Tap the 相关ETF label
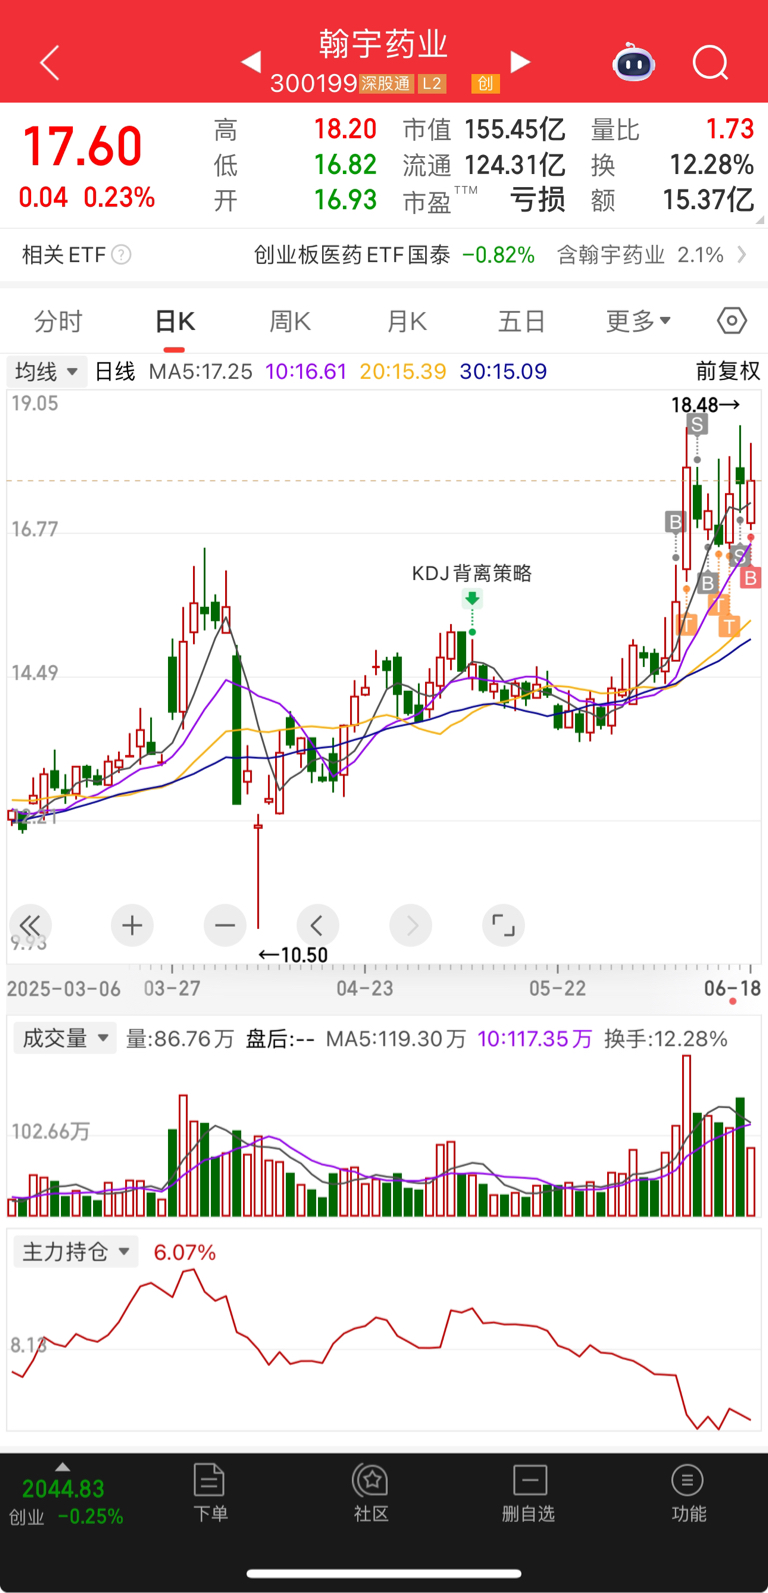This screenshot has height=1593, width=768. (63, 255)
